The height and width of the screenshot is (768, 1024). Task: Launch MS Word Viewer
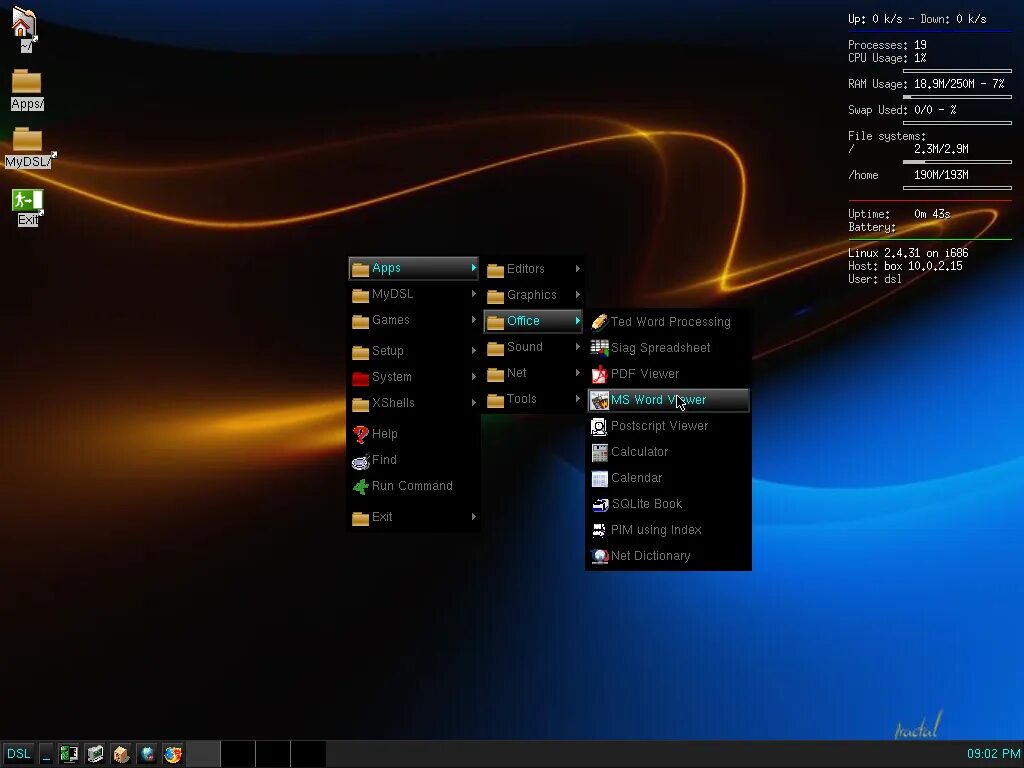(x=668, y=400)
